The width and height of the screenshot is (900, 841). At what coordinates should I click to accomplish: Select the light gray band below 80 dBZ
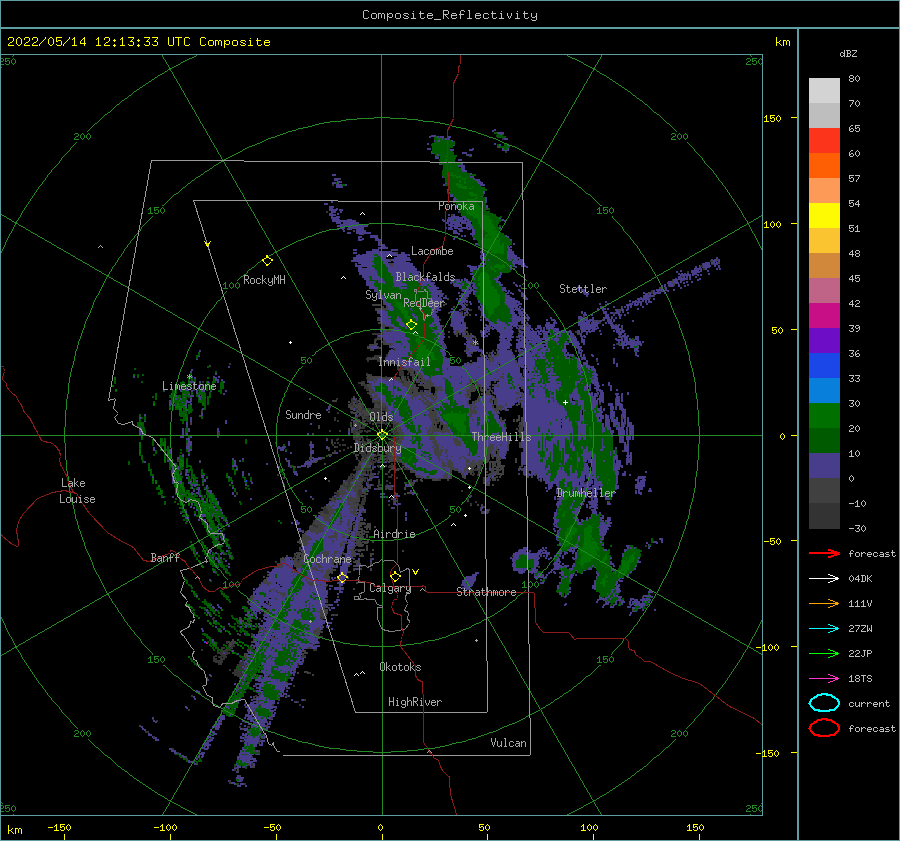[824, 91]
